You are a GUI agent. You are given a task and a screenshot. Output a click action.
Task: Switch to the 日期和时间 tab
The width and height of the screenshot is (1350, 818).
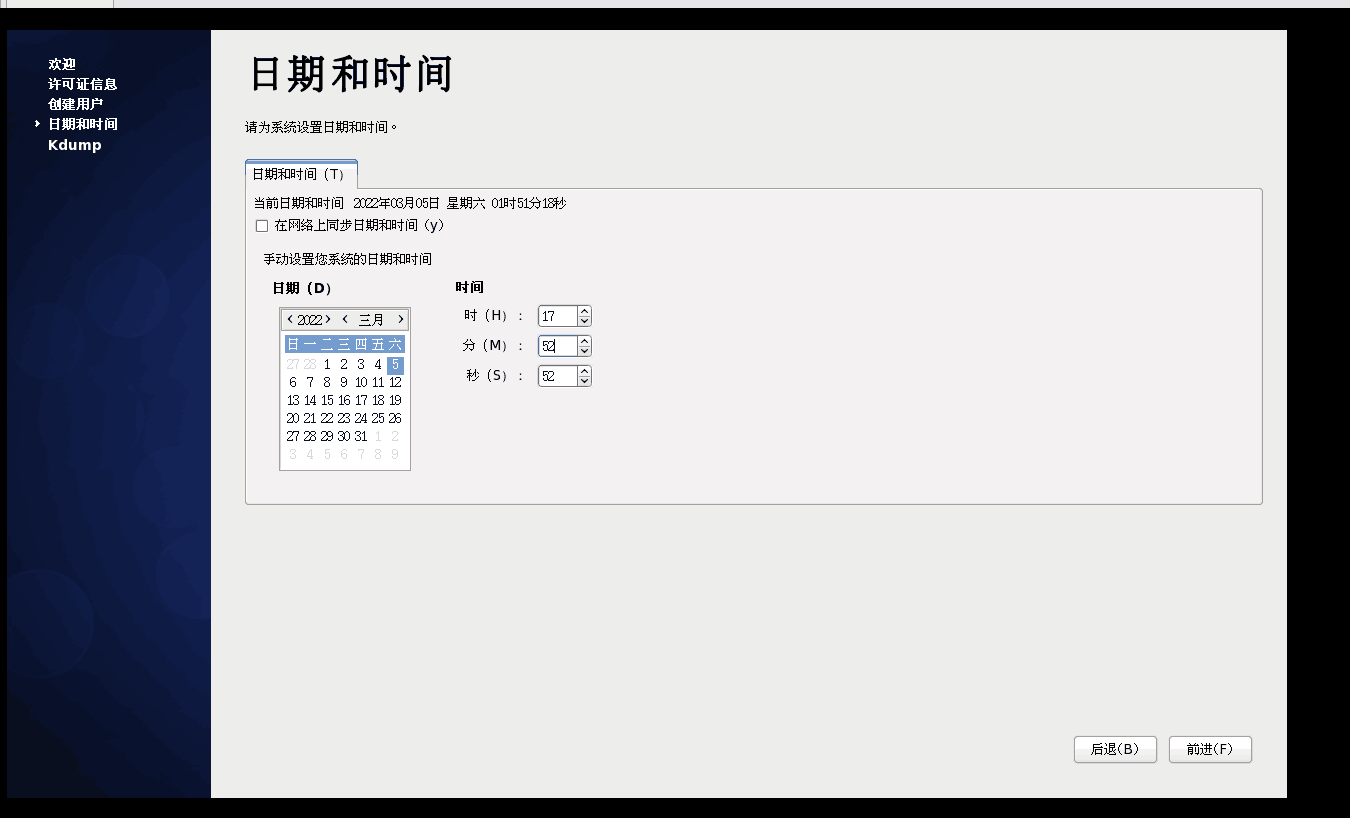coord(302,173)
